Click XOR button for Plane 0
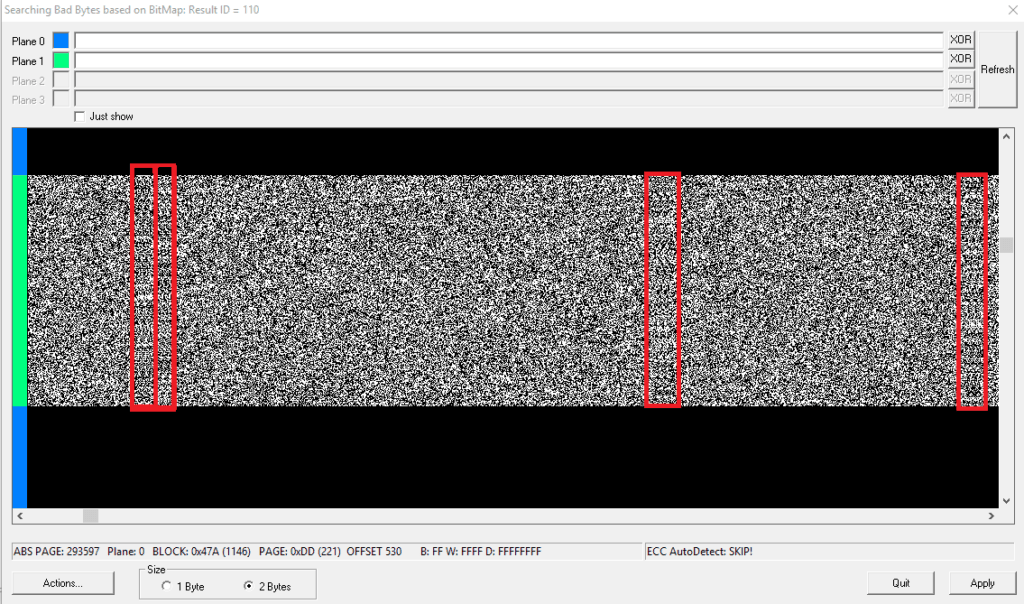This screenshot has height=604, width=1024. coord(961,40)
